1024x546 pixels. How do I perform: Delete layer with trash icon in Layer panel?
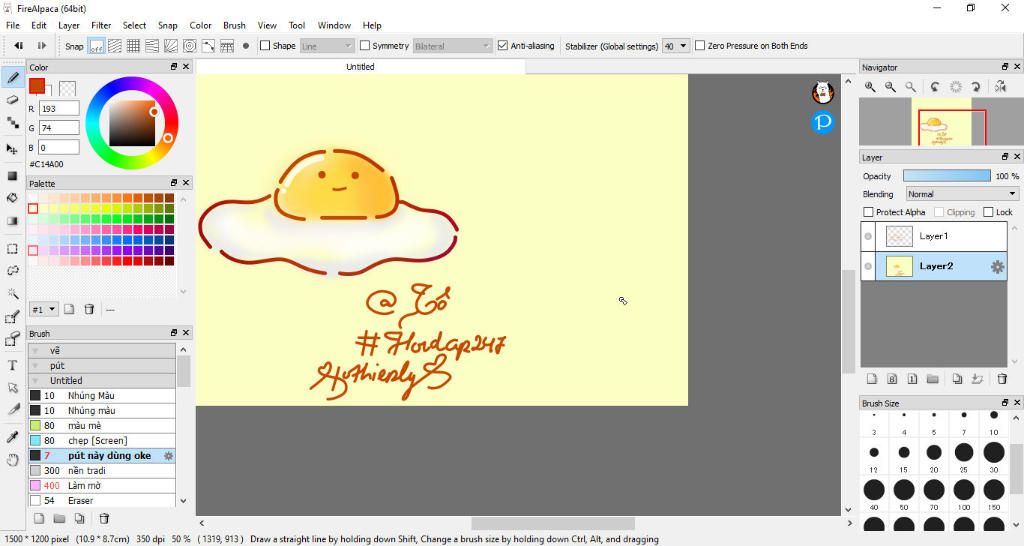tap(1002, 379)
